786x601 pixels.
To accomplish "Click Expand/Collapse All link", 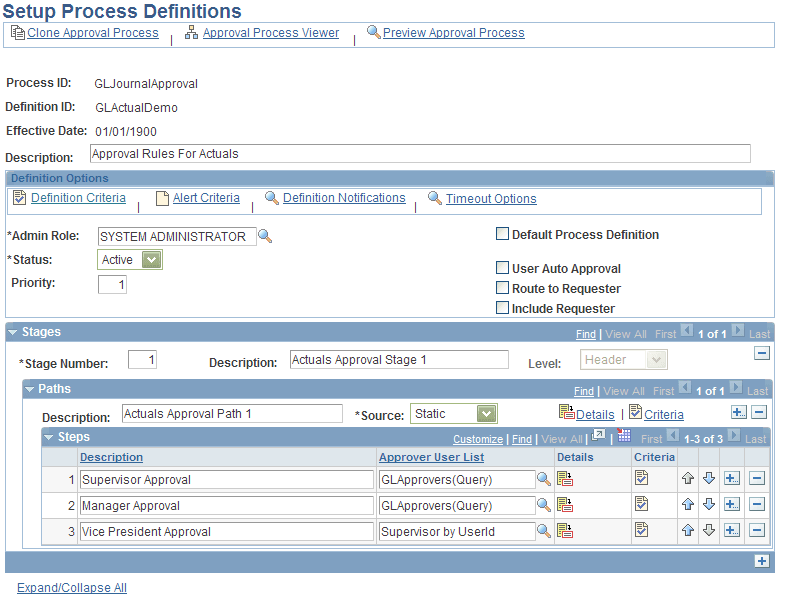I will (72, 587).
